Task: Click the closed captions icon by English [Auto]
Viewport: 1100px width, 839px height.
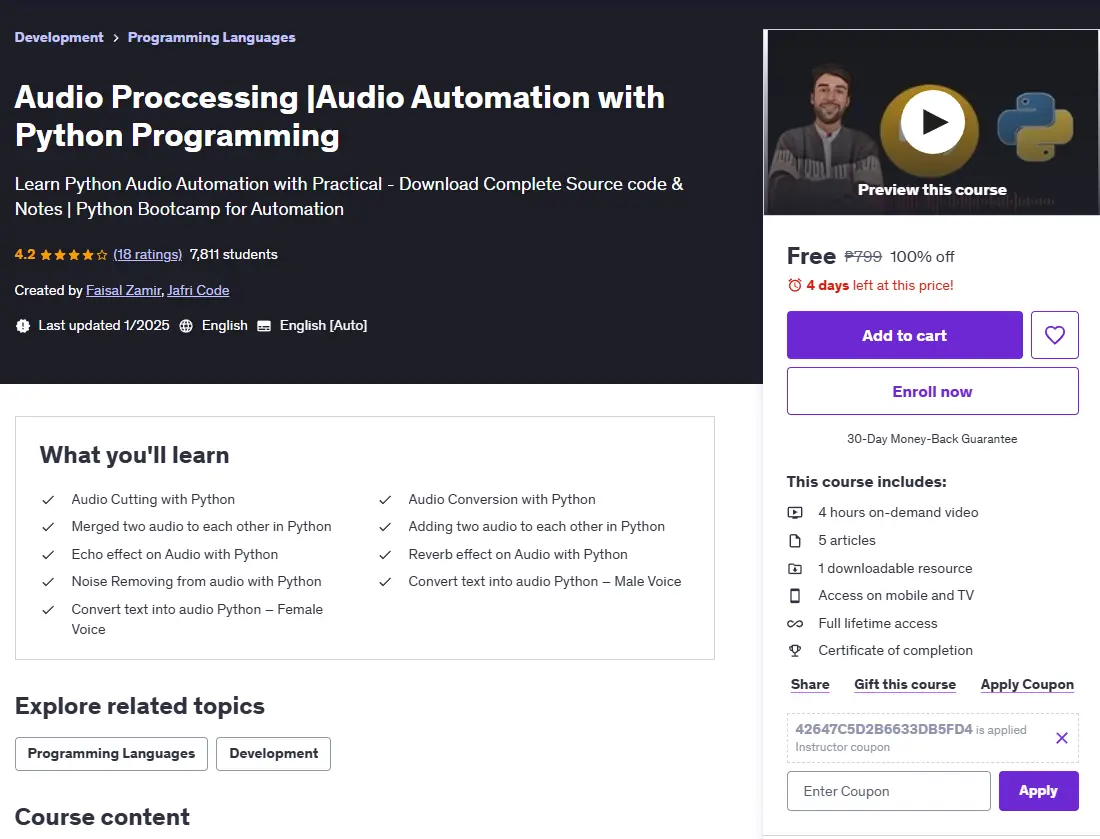Action: [264, 325]
